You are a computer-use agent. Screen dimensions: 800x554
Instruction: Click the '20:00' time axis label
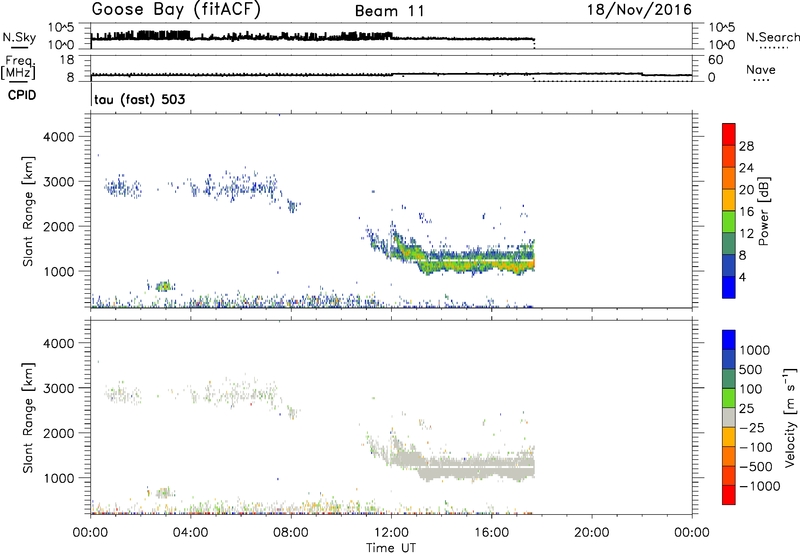click(591, 533)
